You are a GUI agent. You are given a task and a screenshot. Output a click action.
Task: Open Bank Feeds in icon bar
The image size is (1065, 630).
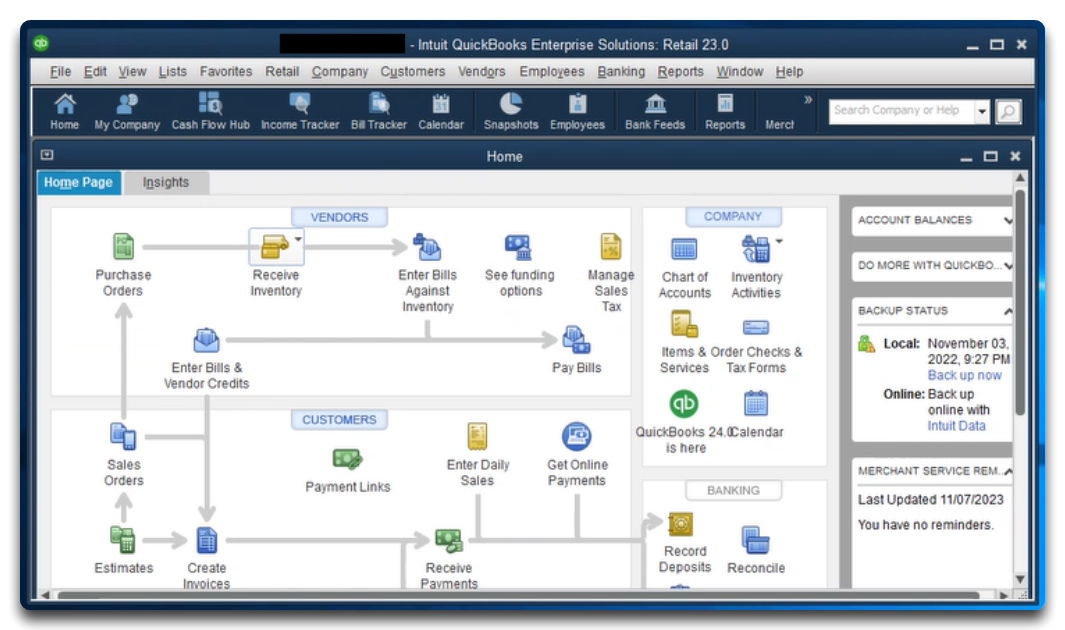[655, 112]
